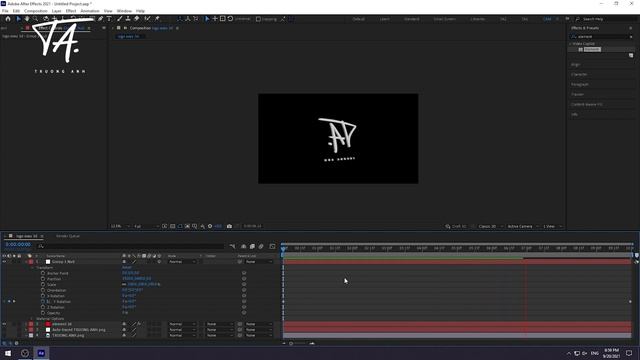Screen dimensions: 640x360
Task: Open blend mode dropdown for Group 1 Null
Action: [182, 262]
